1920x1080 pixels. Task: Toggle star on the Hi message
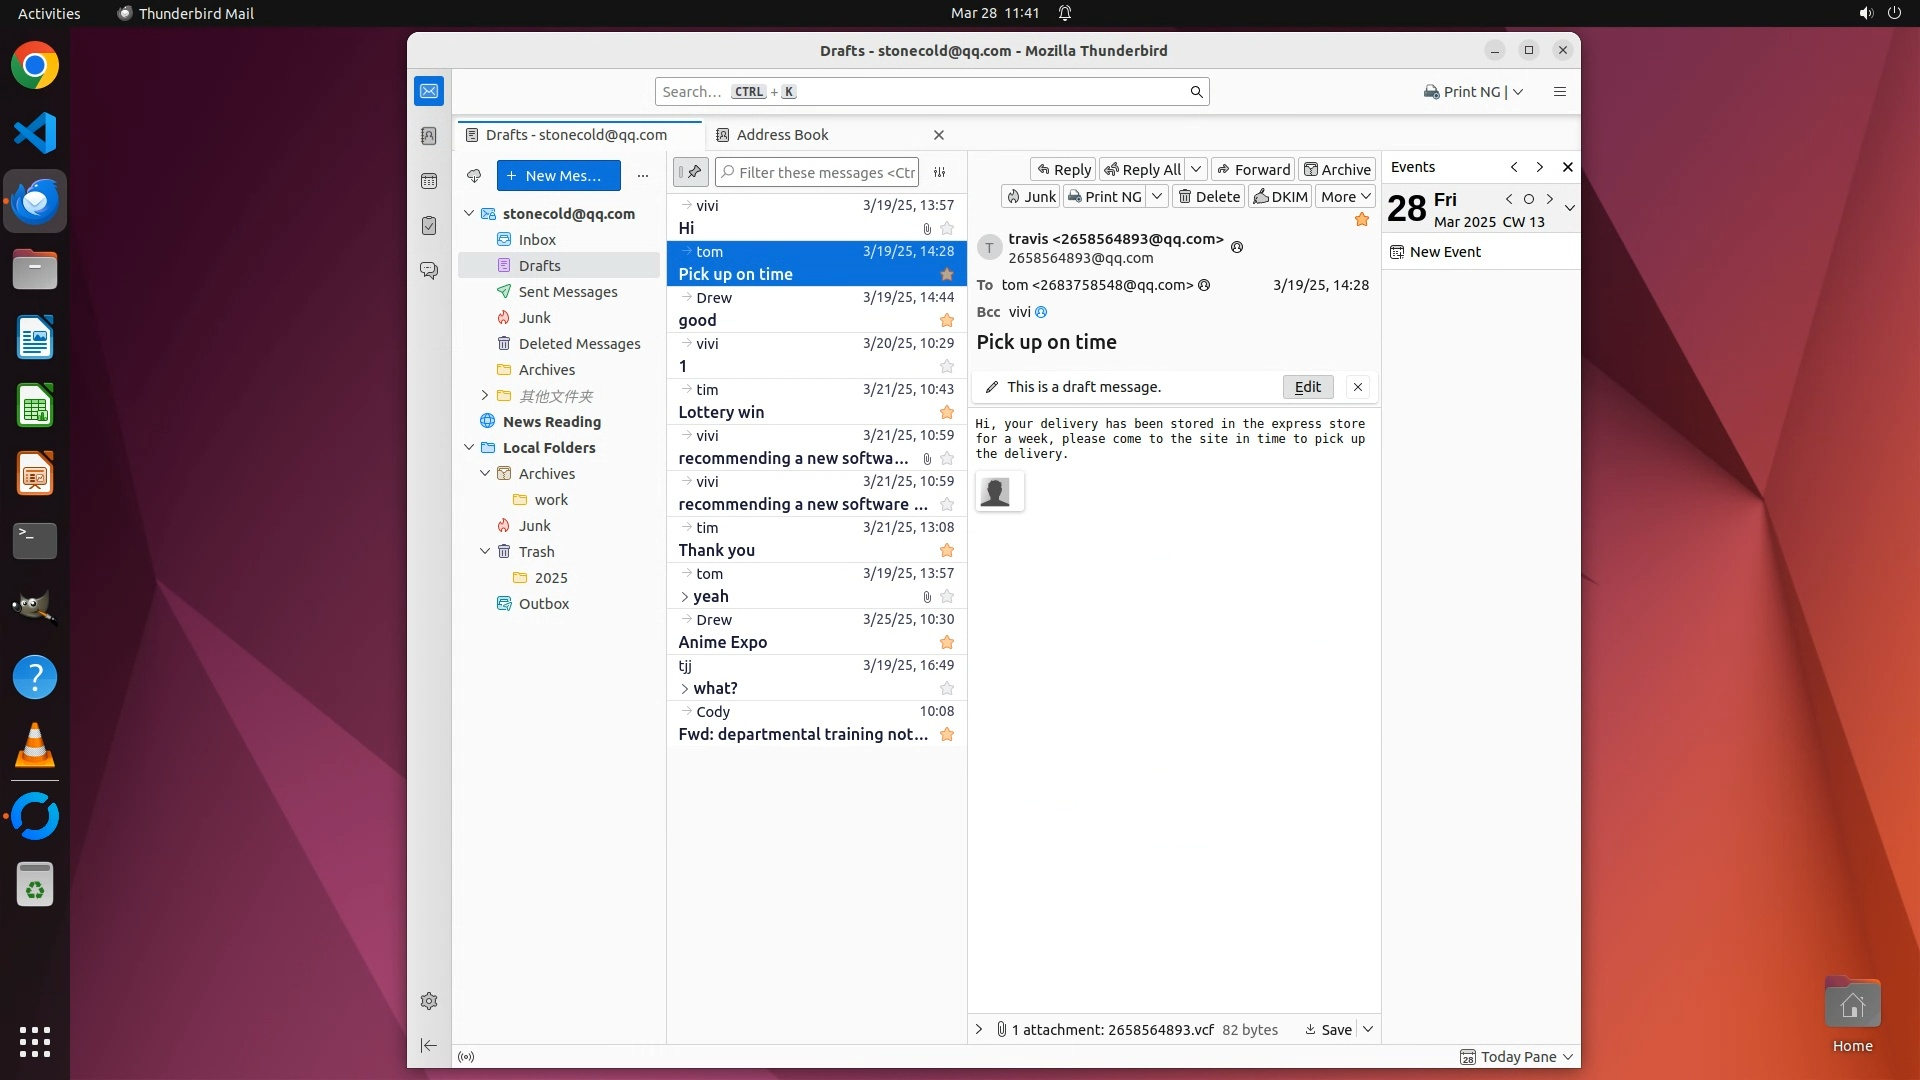click(x=947, y=229)
